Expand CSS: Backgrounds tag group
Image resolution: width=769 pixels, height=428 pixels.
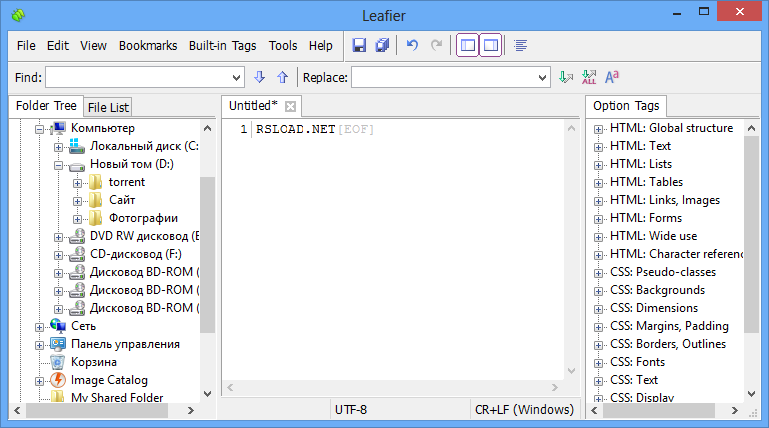[598, 291]
